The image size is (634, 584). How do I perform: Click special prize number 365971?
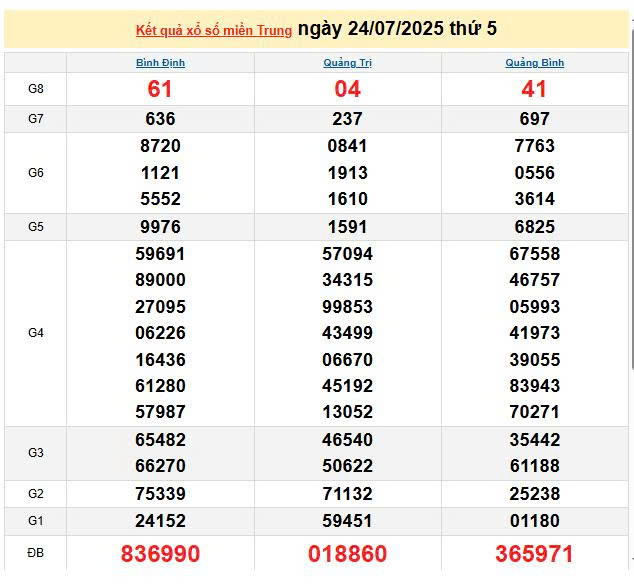coord(534,554)
